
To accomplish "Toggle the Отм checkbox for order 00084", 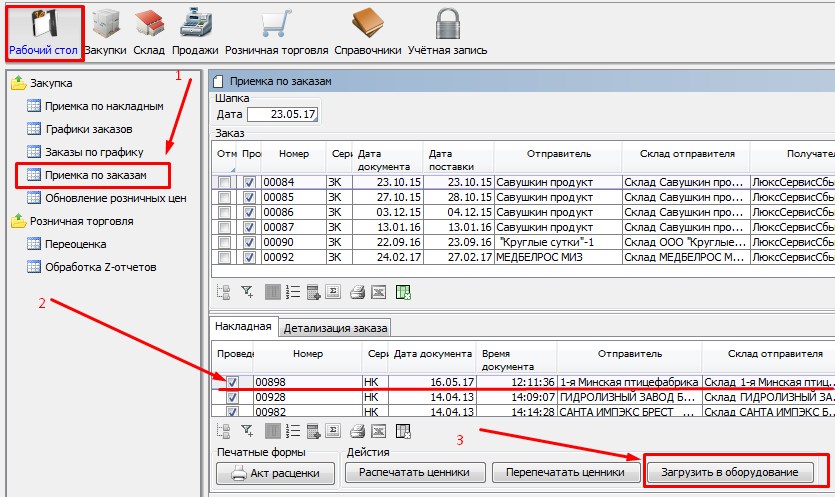I will pos(225,183).
